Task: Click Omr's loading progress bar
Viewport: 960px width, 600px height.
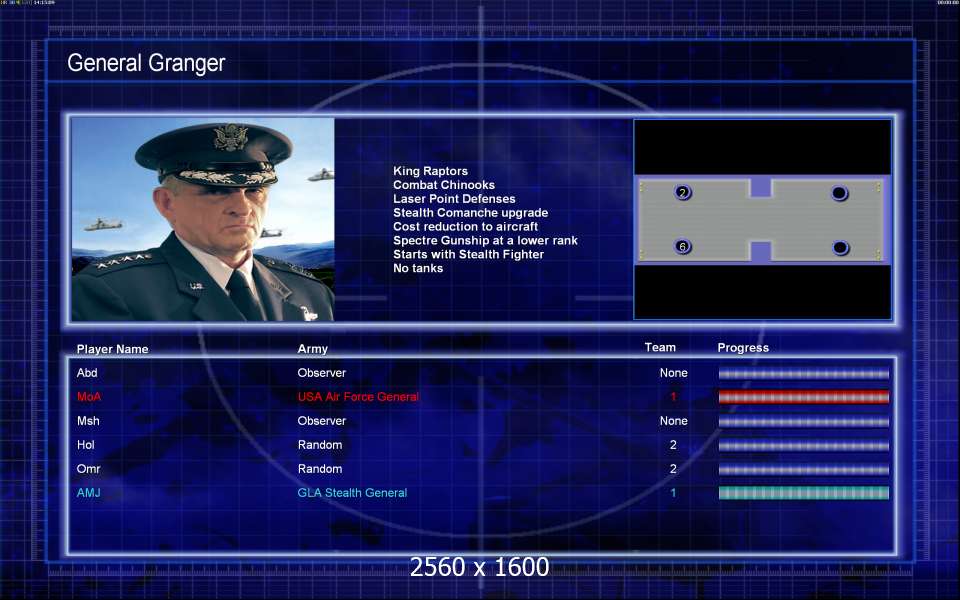Action: [x=804, y=470]
